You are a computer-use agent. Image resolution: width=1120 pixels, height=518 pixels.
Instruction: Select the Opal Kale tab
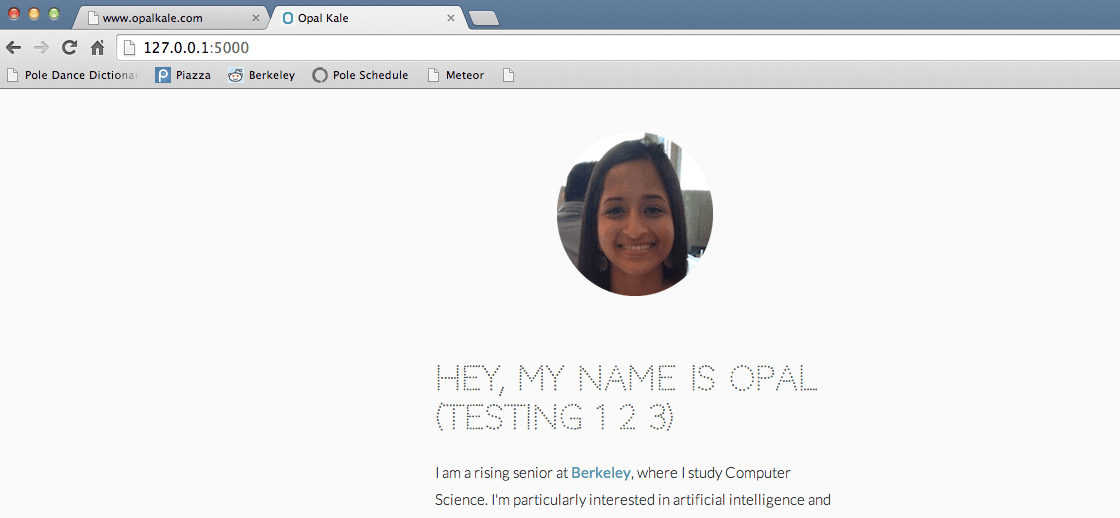pos(368,18)
